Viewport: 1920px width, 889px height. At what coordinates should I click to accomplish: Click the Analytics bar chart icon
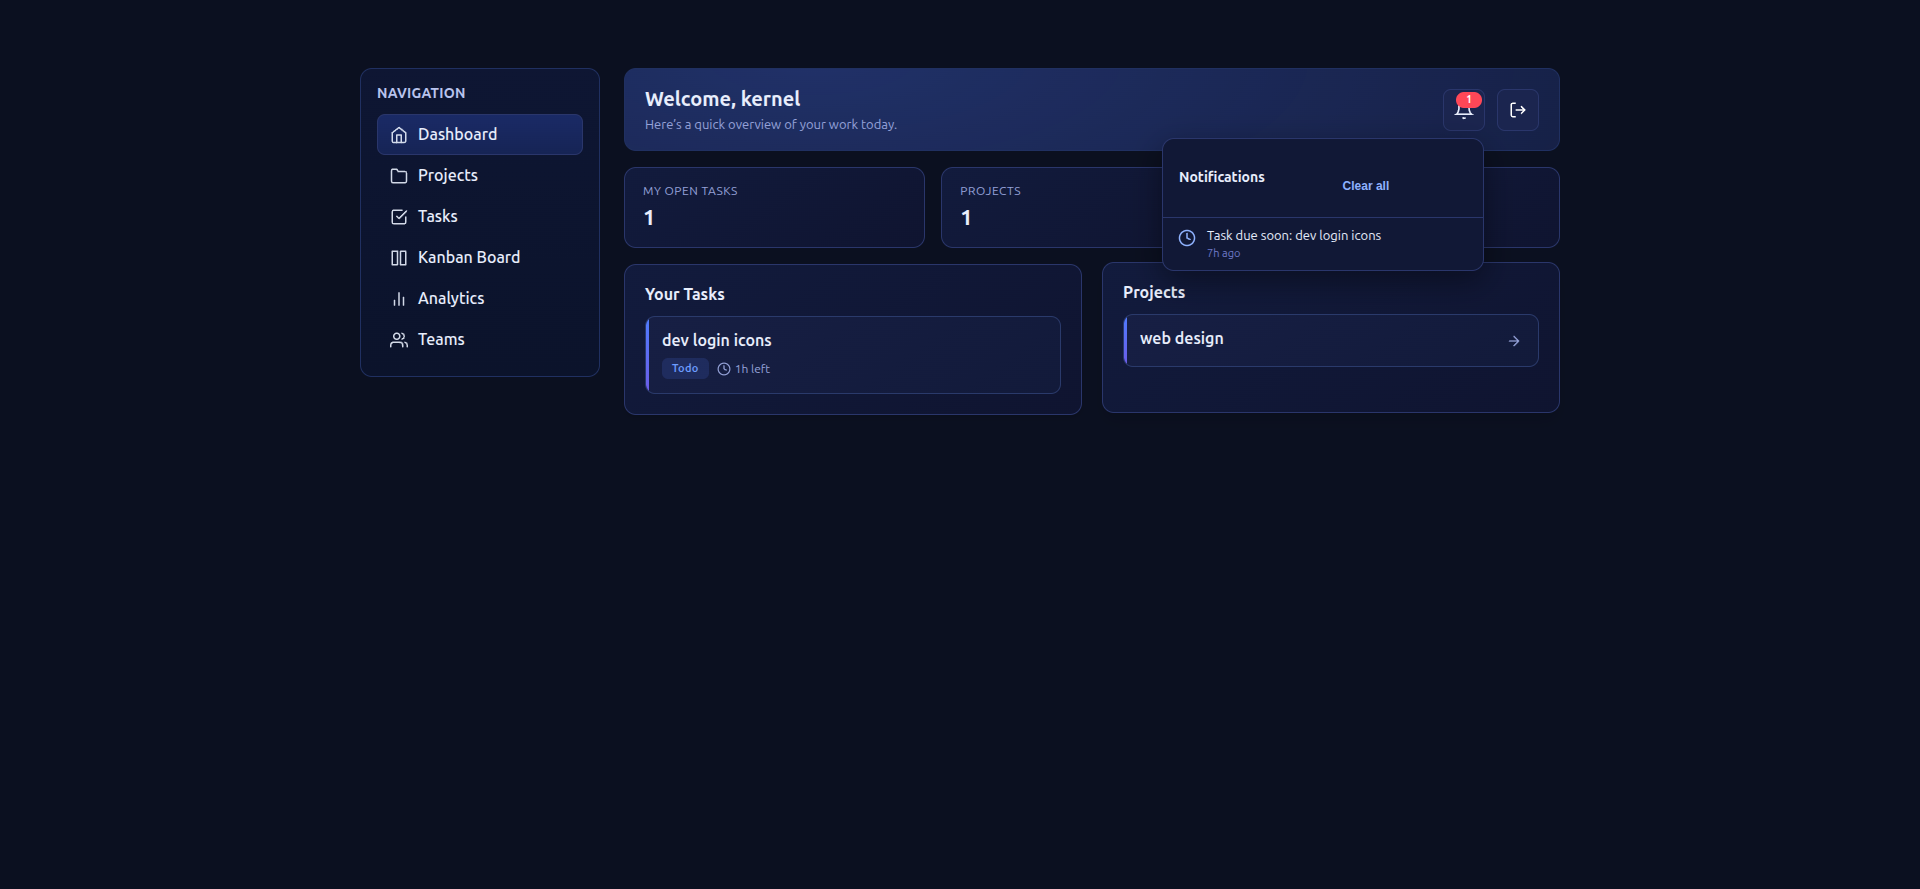[x=399, y=299]
